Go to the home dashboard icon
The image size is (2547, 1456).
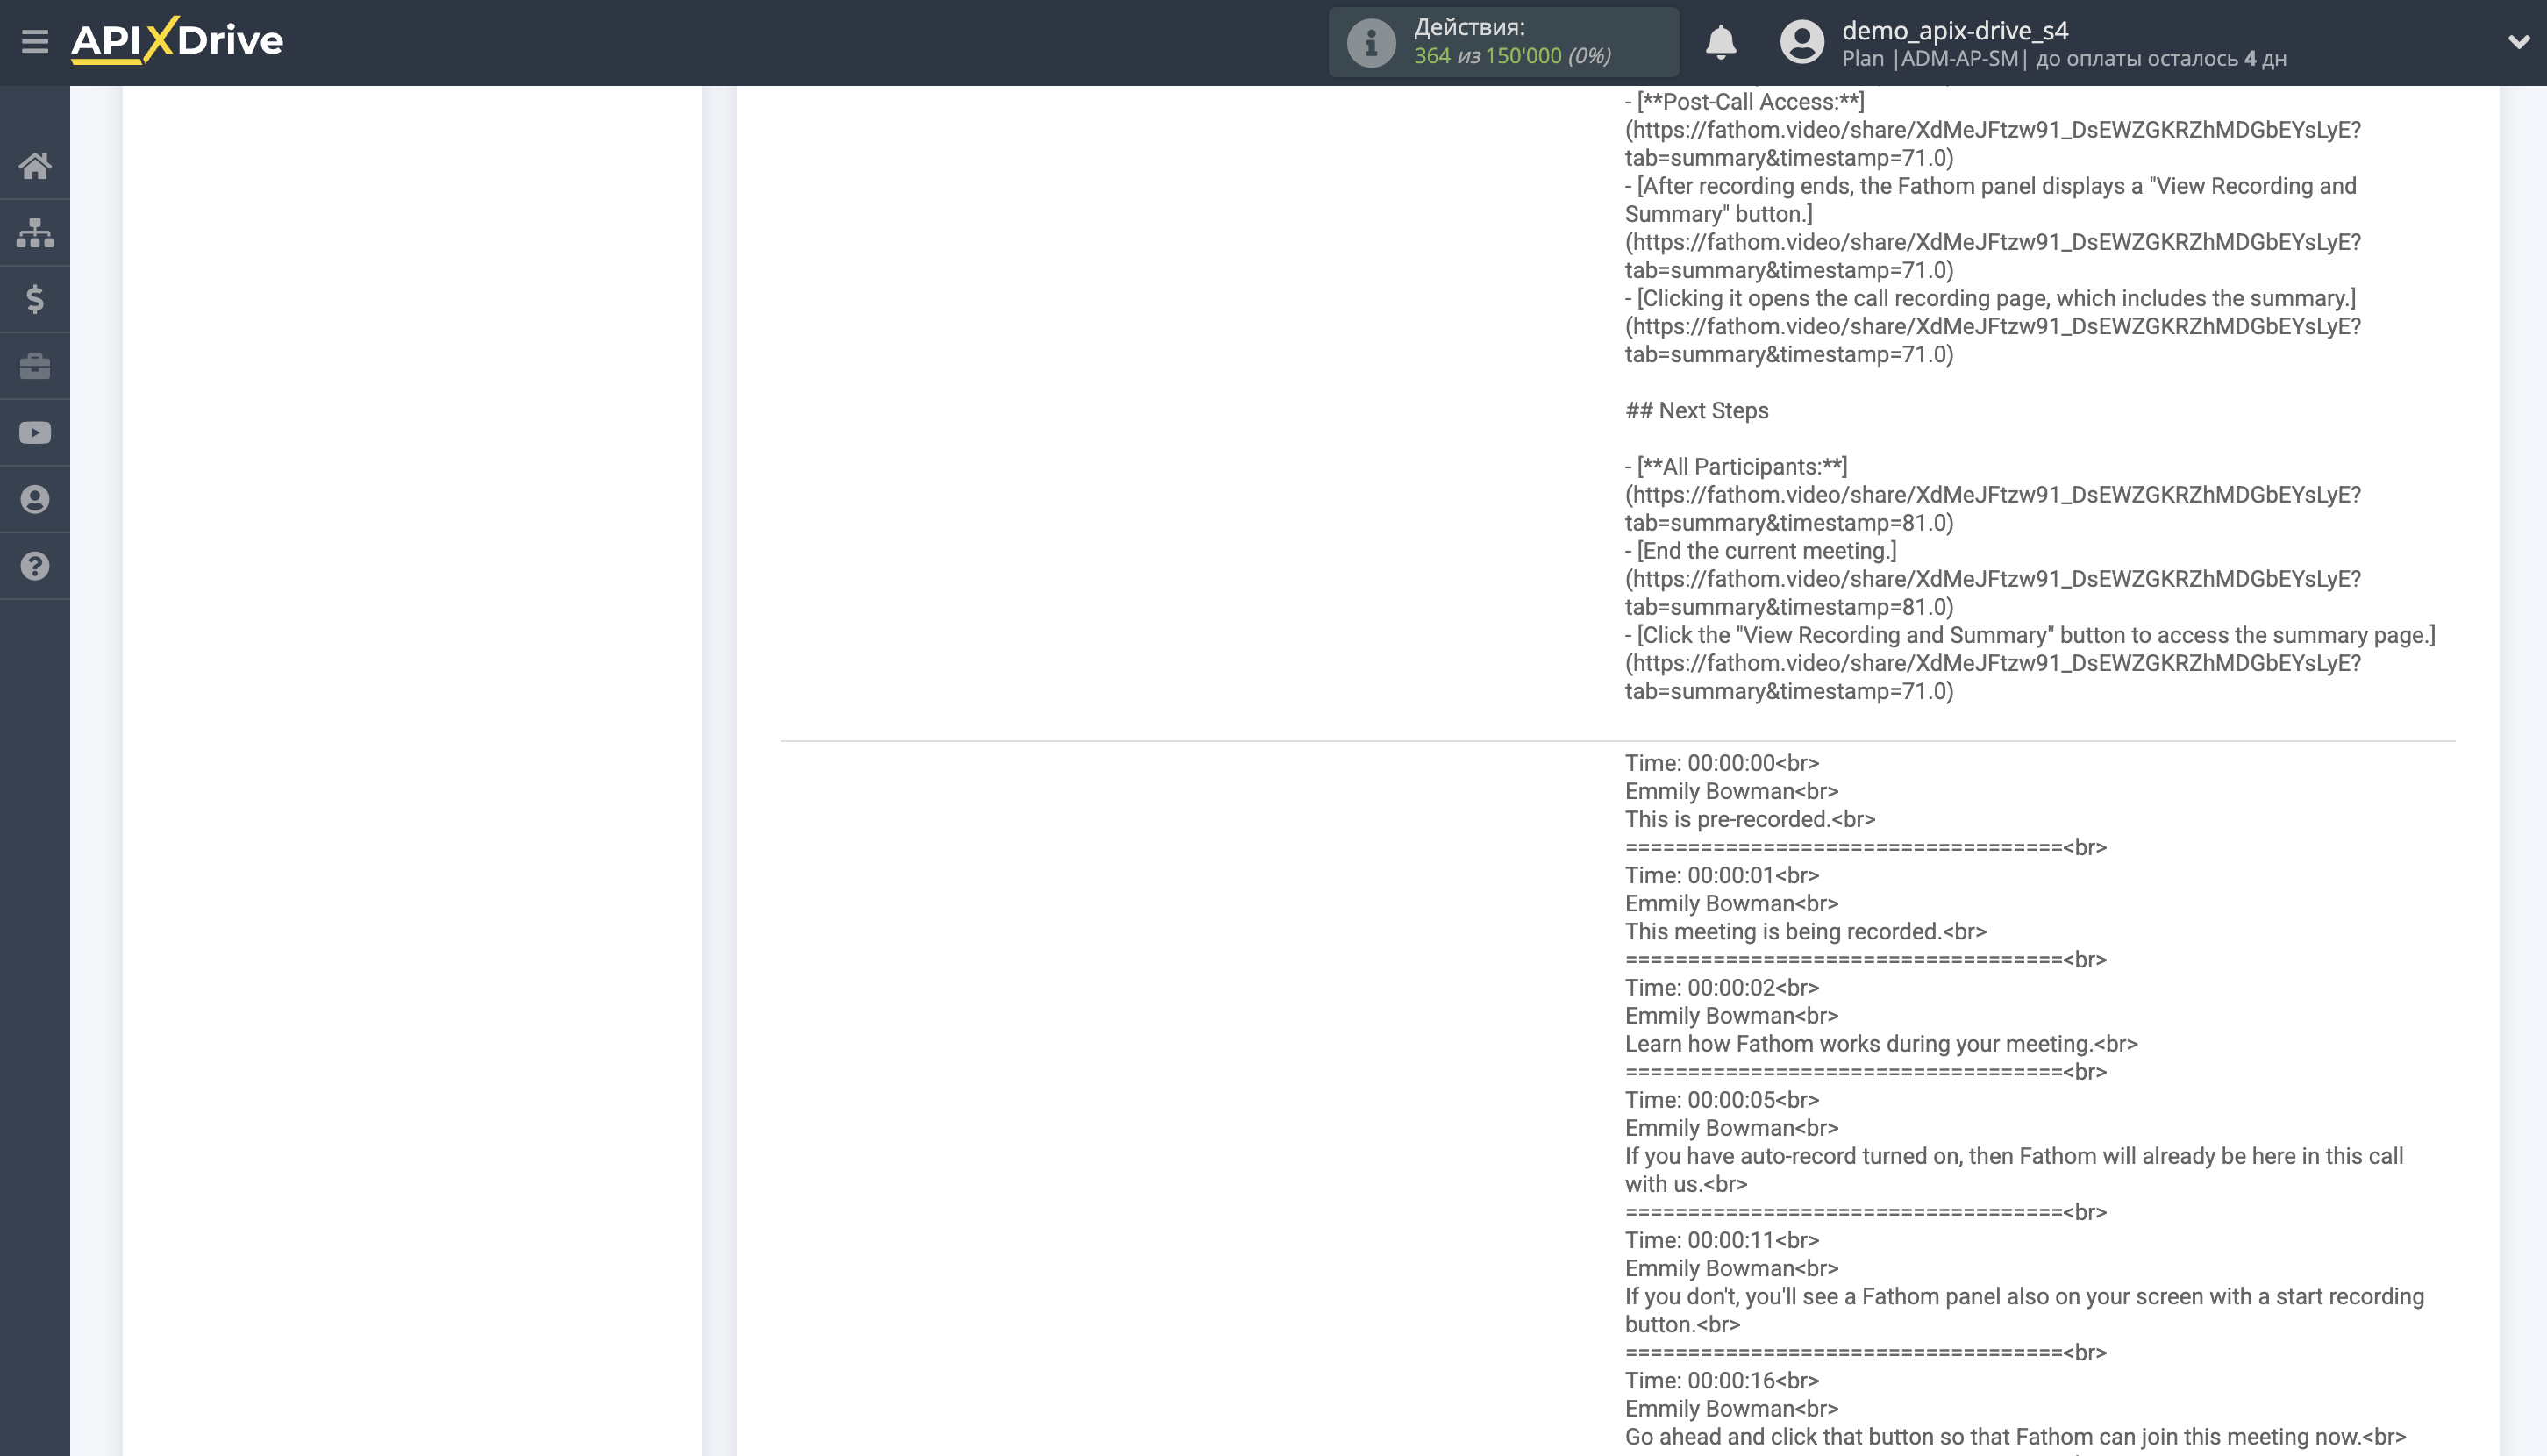point(35,166)
